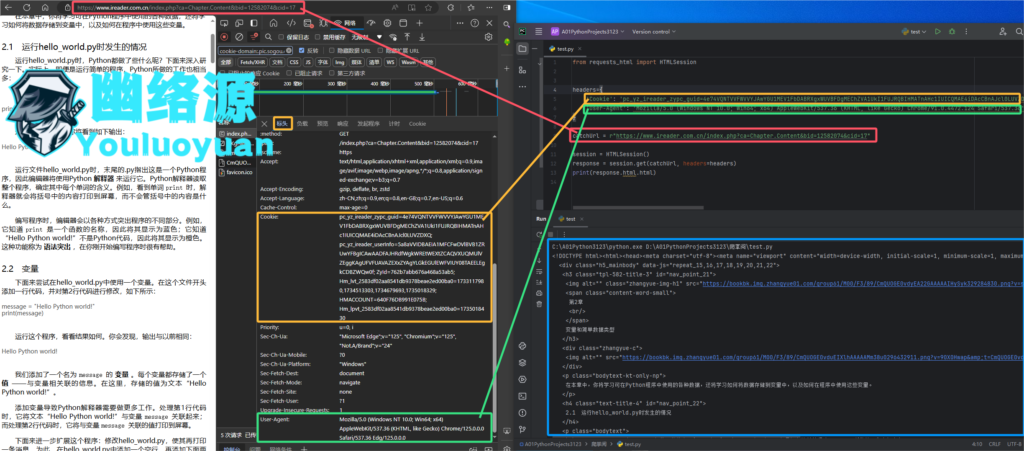Toggle the 第三方请求 third-party requests checkbox
The image size is (1024, 451).
[x=332, y=73]
